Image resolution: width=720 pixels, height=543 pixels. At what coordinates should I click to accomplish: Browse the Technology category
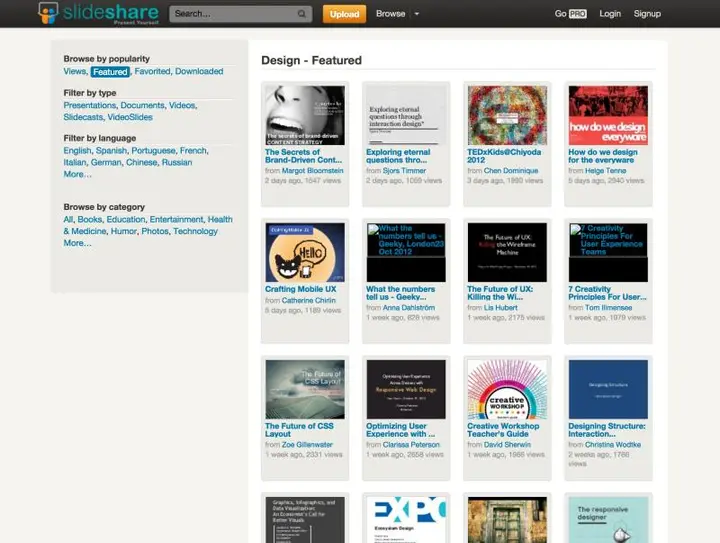[195, 231]
